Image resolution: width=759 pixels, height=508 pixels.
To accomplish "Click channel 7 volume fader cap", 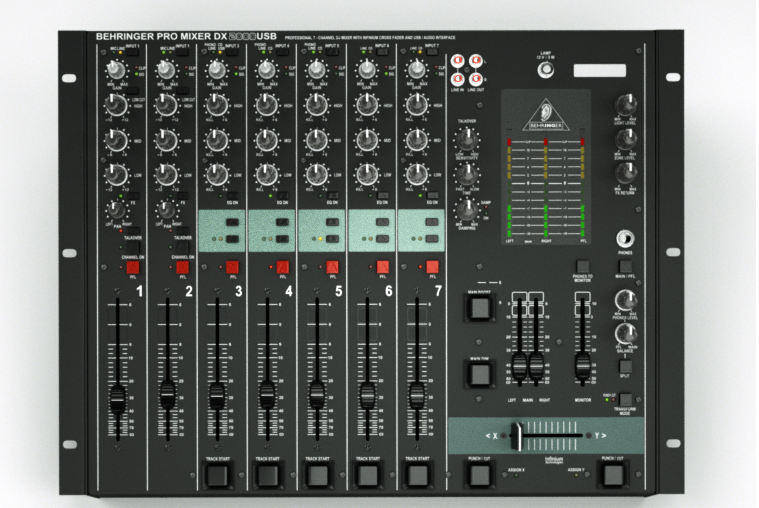I will [417, 395].
